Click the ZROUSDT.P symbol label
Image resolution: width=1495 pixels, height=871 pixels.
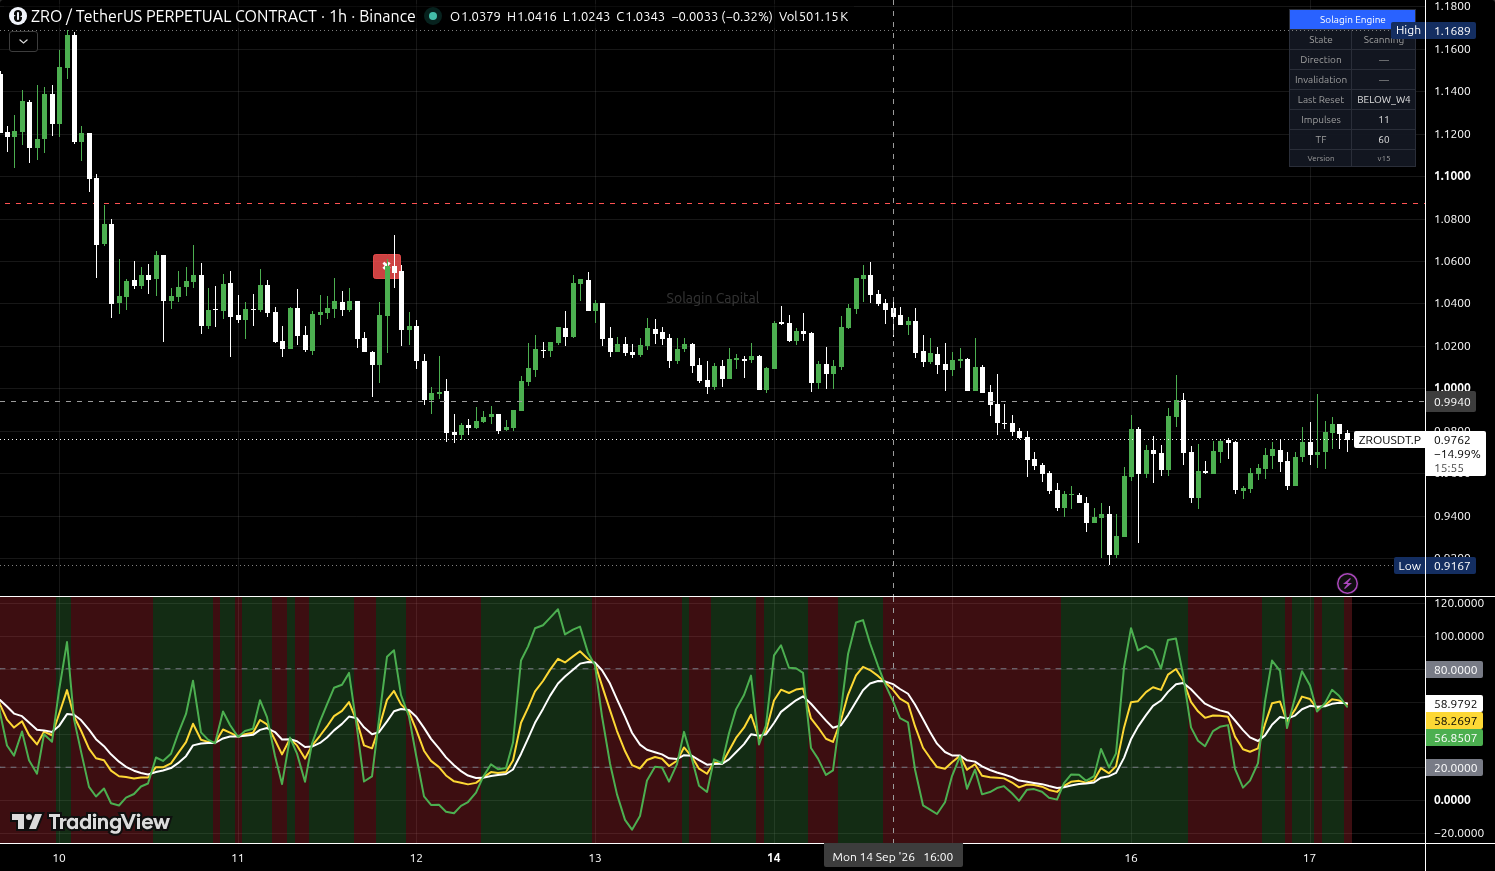pos(1389,440)
